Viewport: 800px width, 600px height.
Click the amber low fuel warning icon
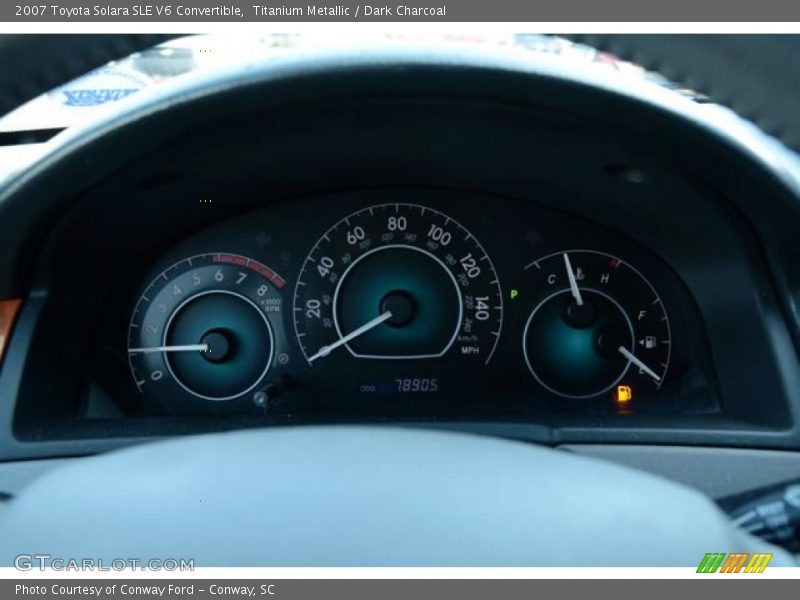click(624, 394)
